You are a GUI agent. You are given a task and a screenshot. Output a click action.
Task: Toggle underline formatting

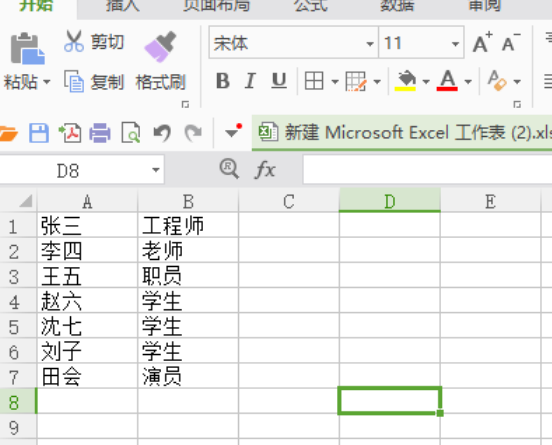[x=279, y=81]
